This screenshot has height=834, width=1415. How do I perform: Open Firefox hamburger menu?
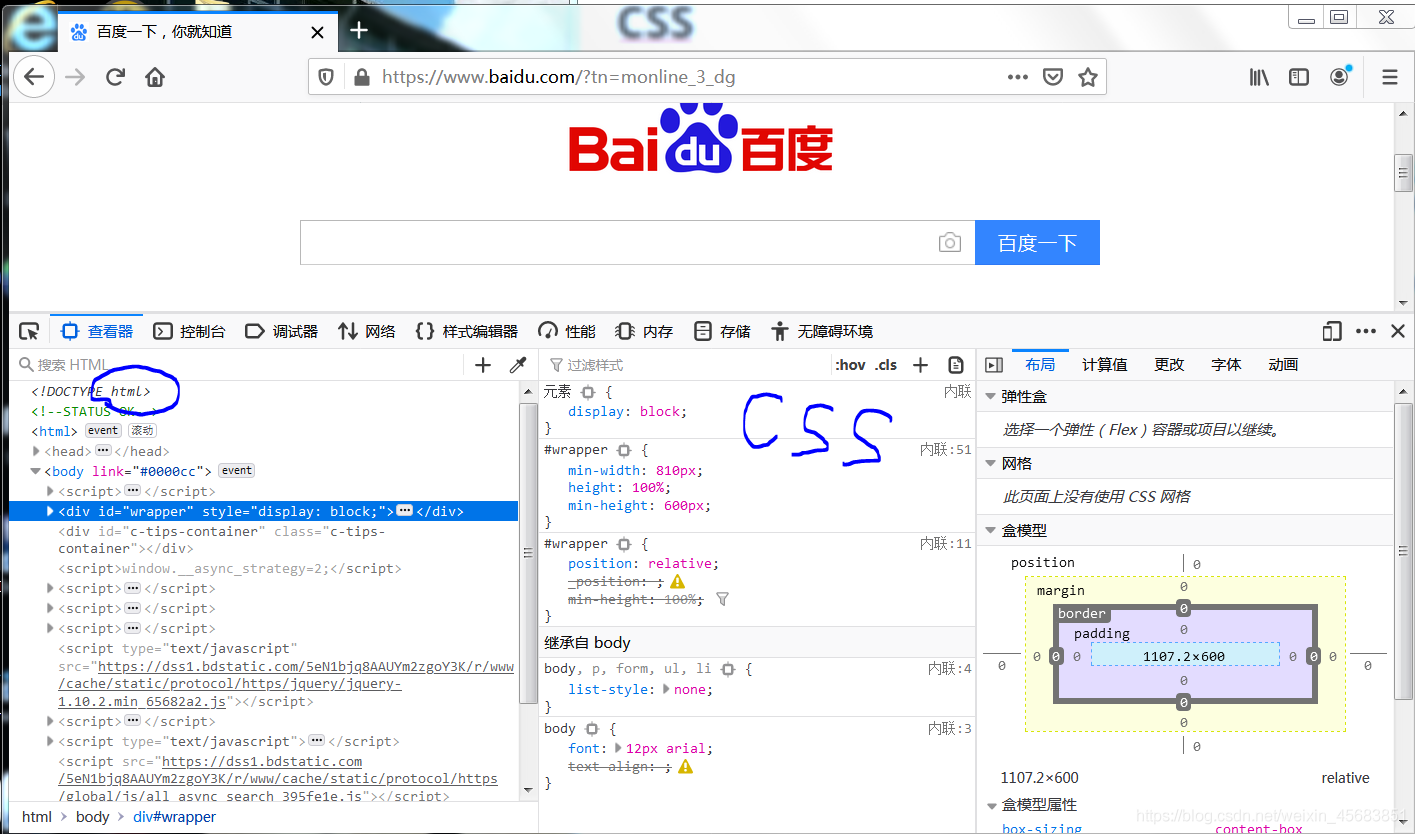[x=1389, y=77]
